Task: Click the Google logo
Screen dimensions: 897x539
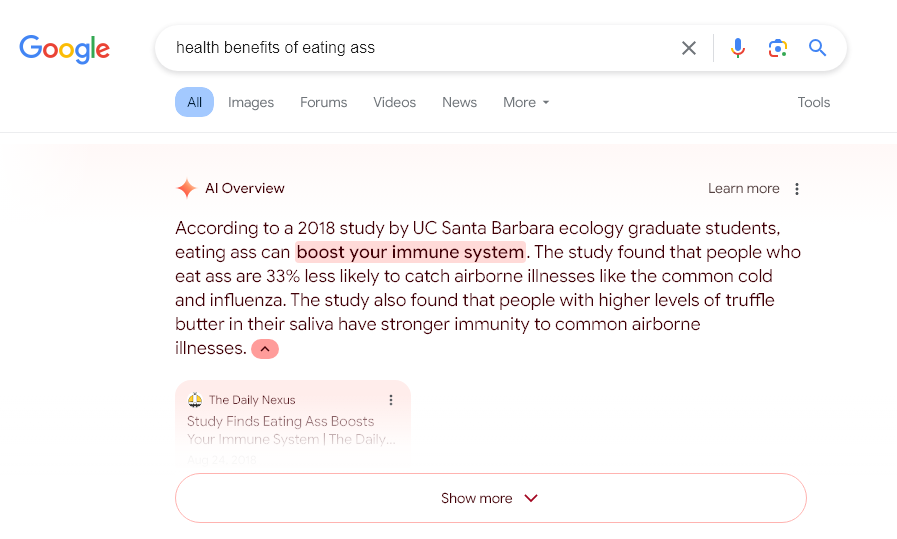Action: click(65, 49)
